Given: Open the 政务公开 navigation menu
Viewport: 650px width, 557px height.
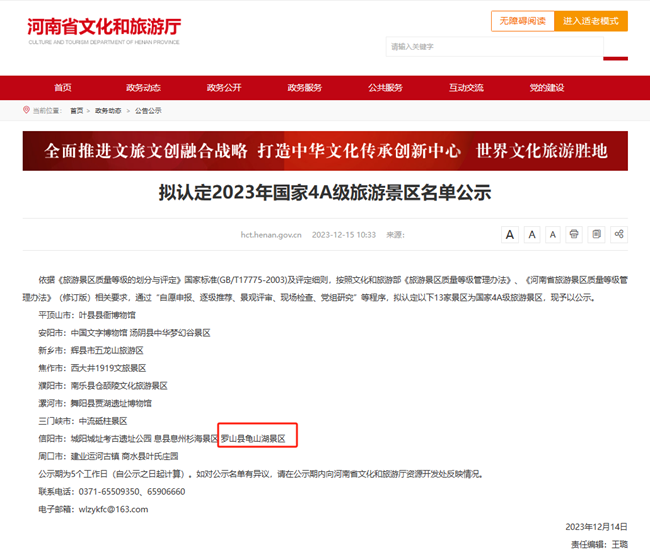Looking at the screenshot, I should 224,88.
